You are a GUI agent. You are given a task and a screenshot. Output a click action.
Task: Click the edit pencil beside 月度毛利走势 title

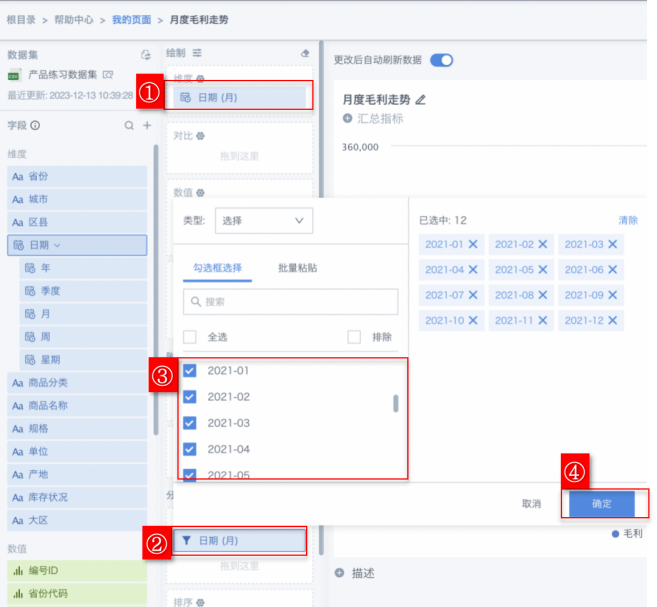(420, 100)
